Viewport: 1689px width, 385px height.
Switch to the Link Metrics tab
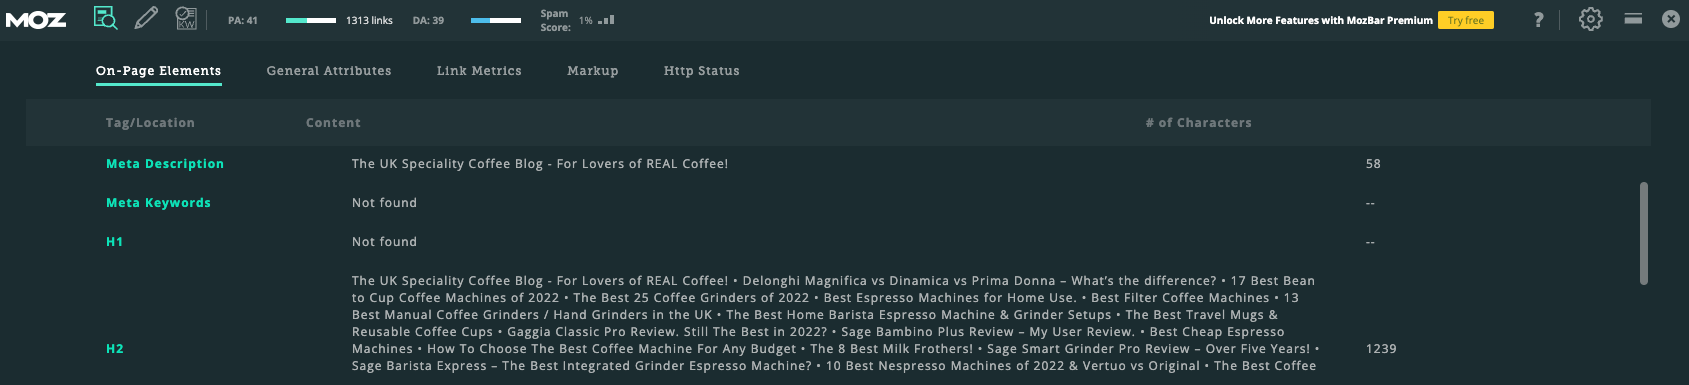point(479,71)
